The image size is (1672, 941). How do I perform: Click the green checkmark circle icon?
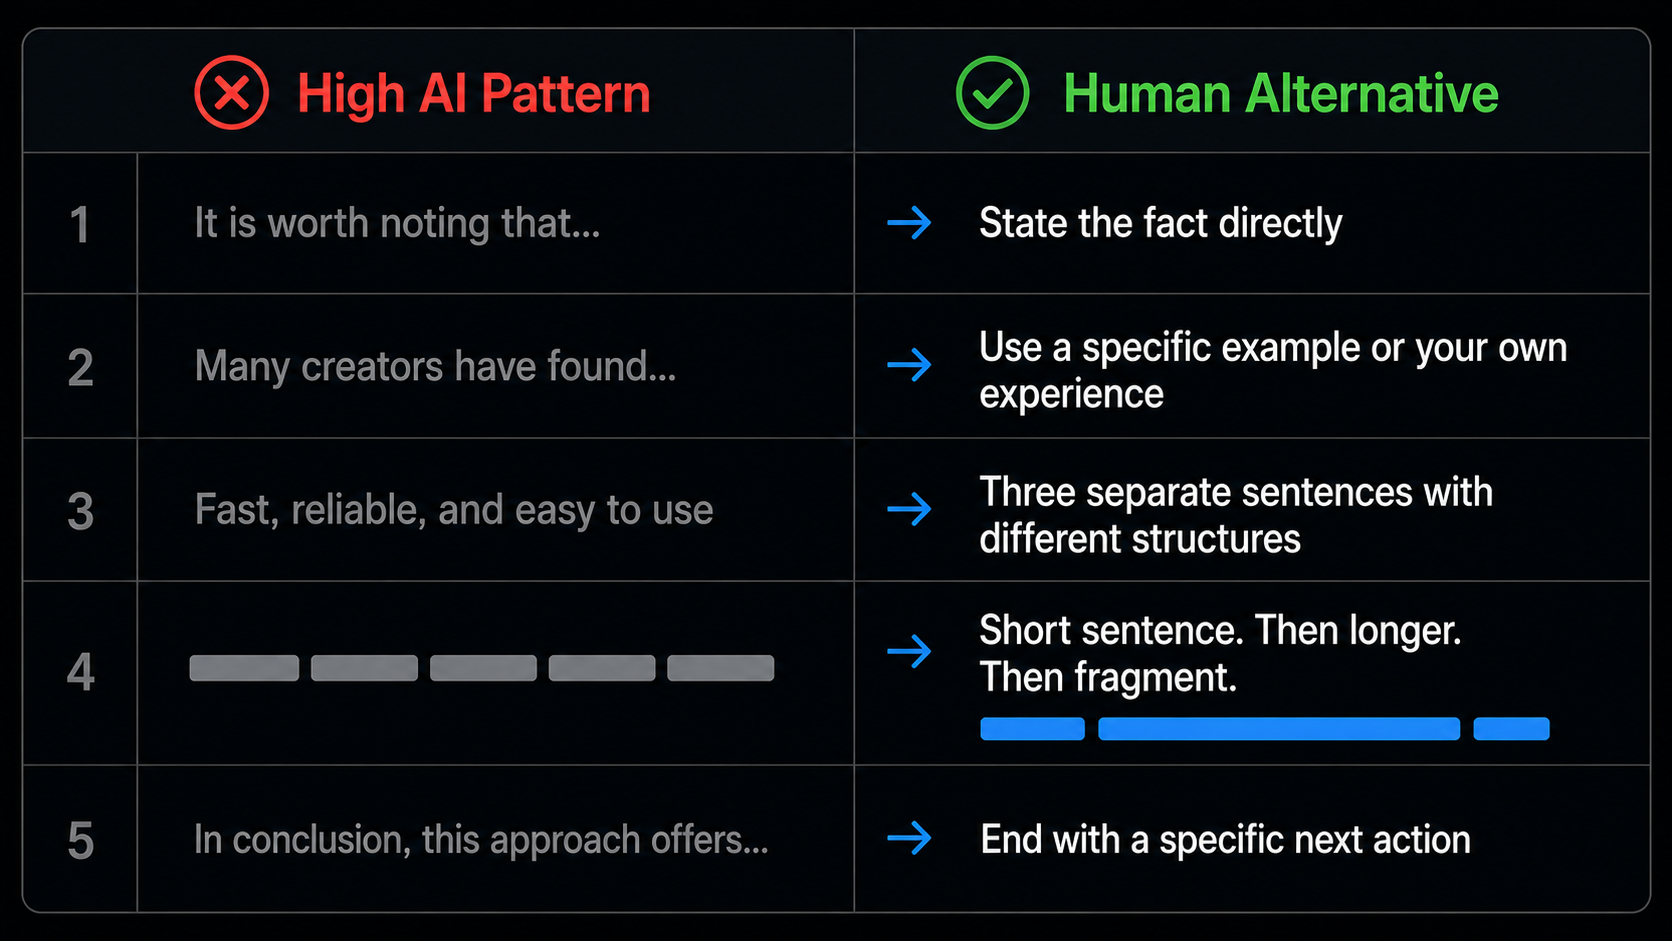point(992,93)
